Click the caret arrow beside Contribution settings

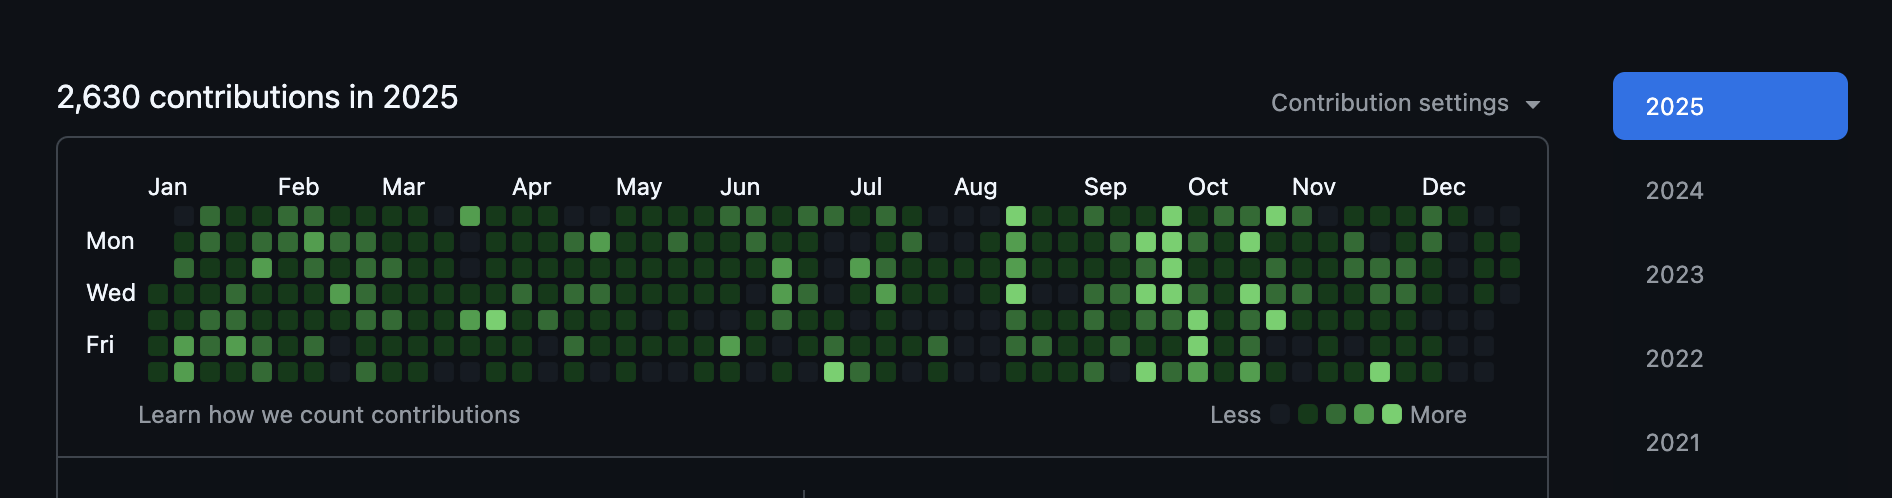[x=1533, y=105]
